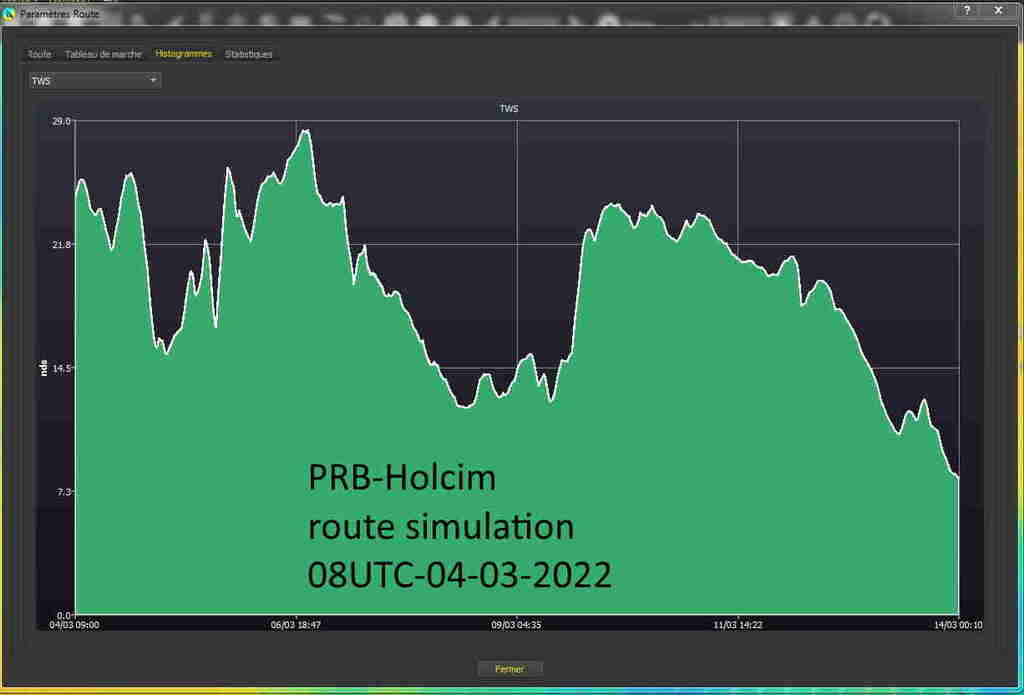Image resolution: width=1024 pixels, height=695 pixels.
Task: Click the 14.5 y-axis label
Action: point(61,368)
